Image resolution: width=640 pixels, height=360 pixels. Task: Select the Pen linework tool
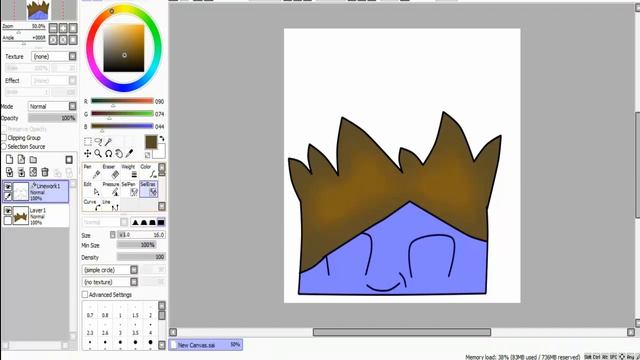(x=92, y=172)
